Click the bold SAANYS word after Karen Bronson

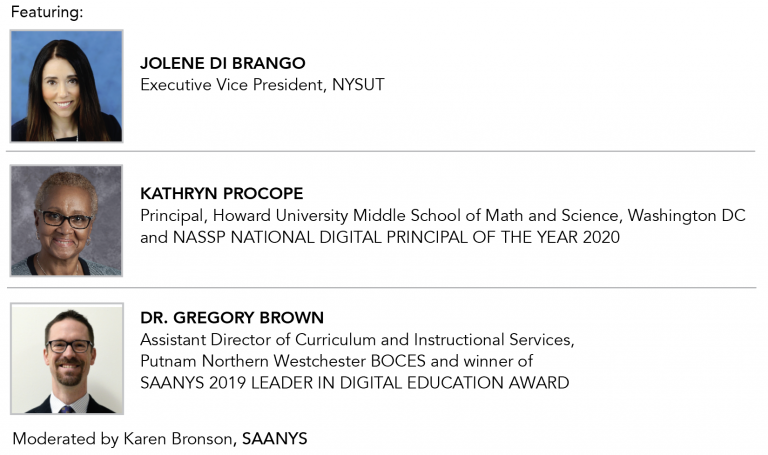click(x=275, y=438)
